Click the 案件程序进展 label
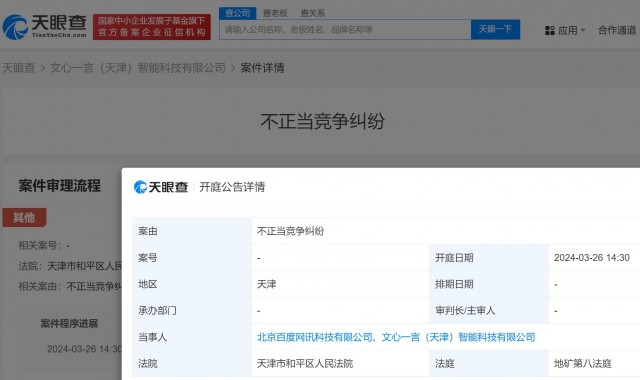Image resolution: width=640 pixels, height=380 pixels. (69, 324)
